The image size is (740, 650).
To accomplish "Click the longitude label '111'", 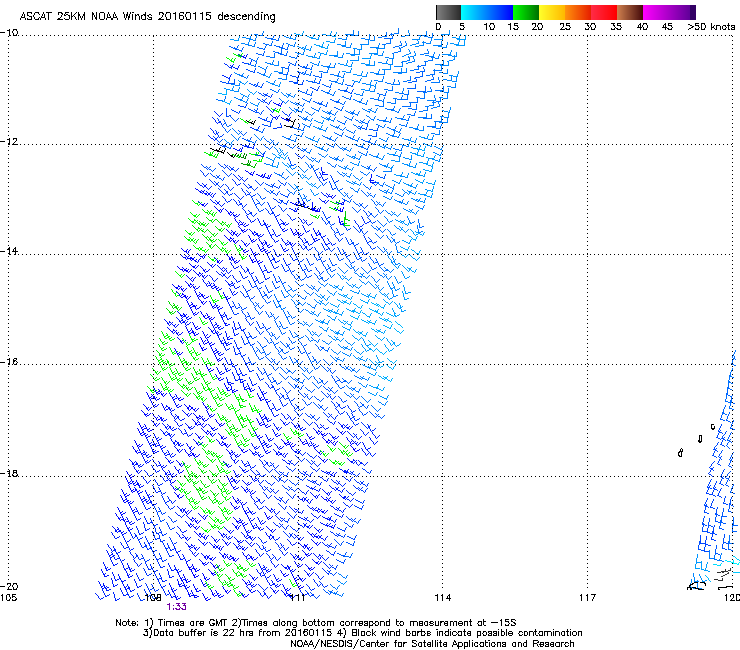I will (x=297, y=598).
